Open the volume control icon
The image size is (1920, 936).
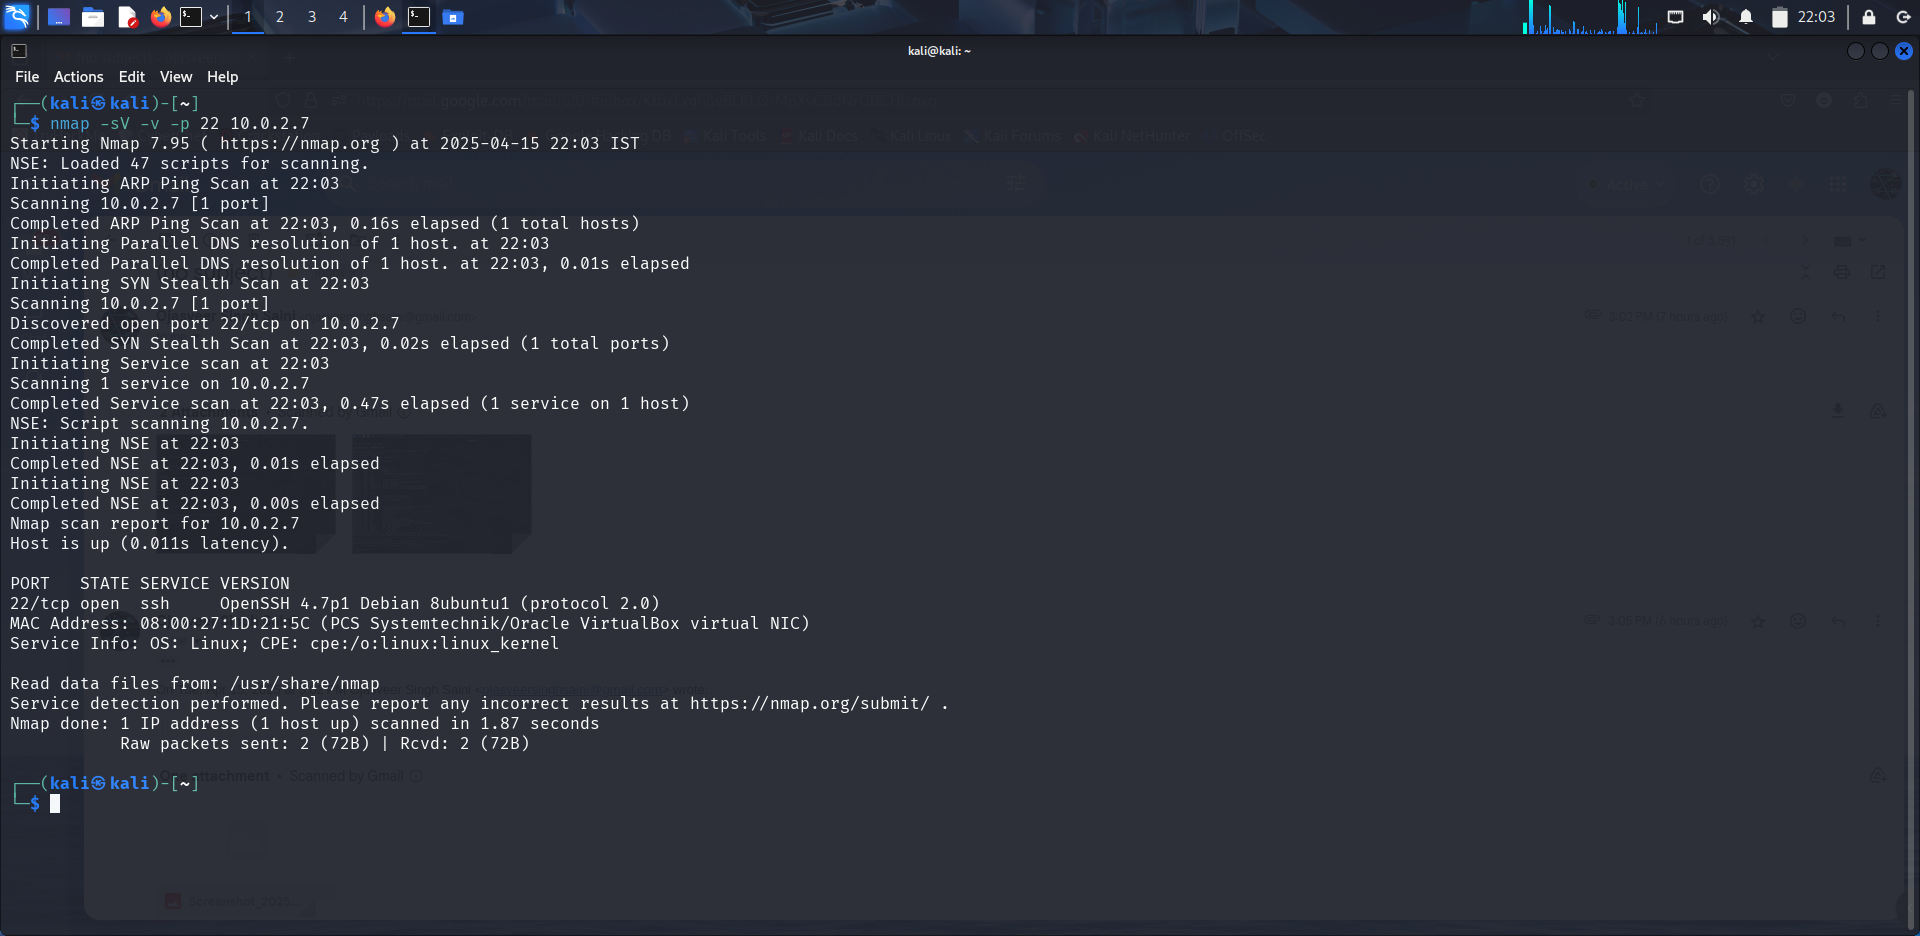pos(1711,17)
